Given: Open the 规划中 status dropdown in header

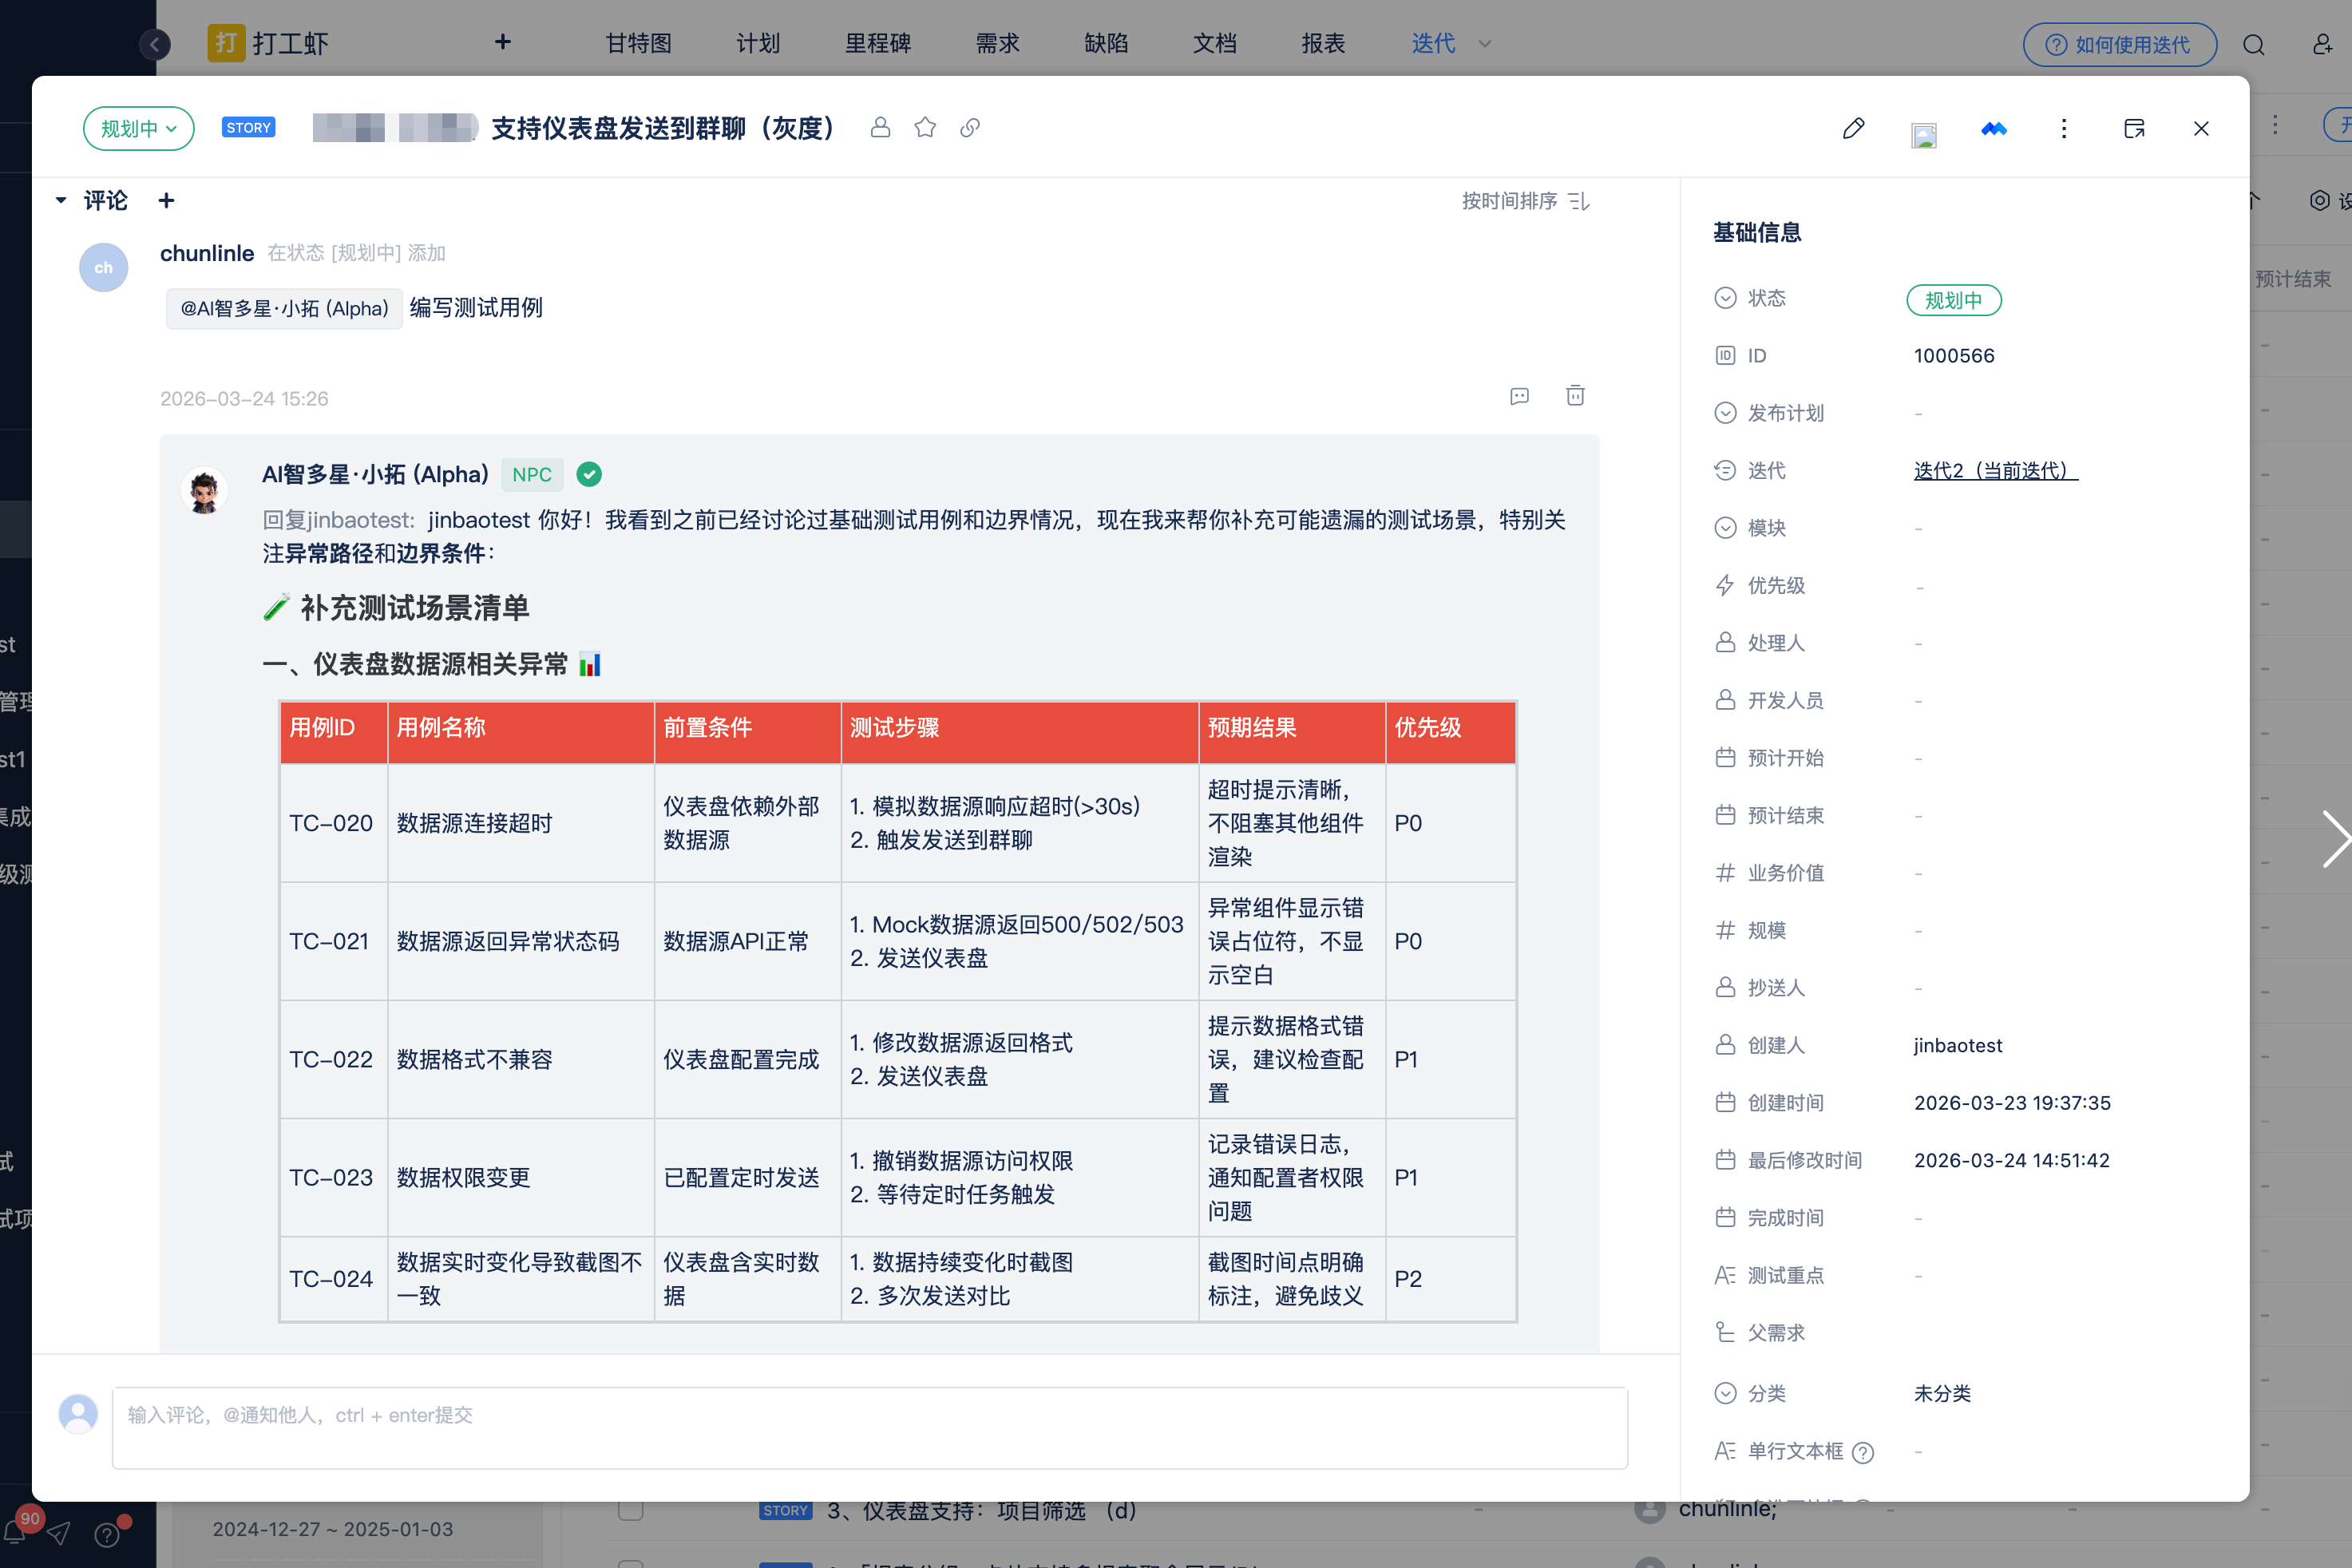Looking at the screenshot, I should [x=138, y=128].
